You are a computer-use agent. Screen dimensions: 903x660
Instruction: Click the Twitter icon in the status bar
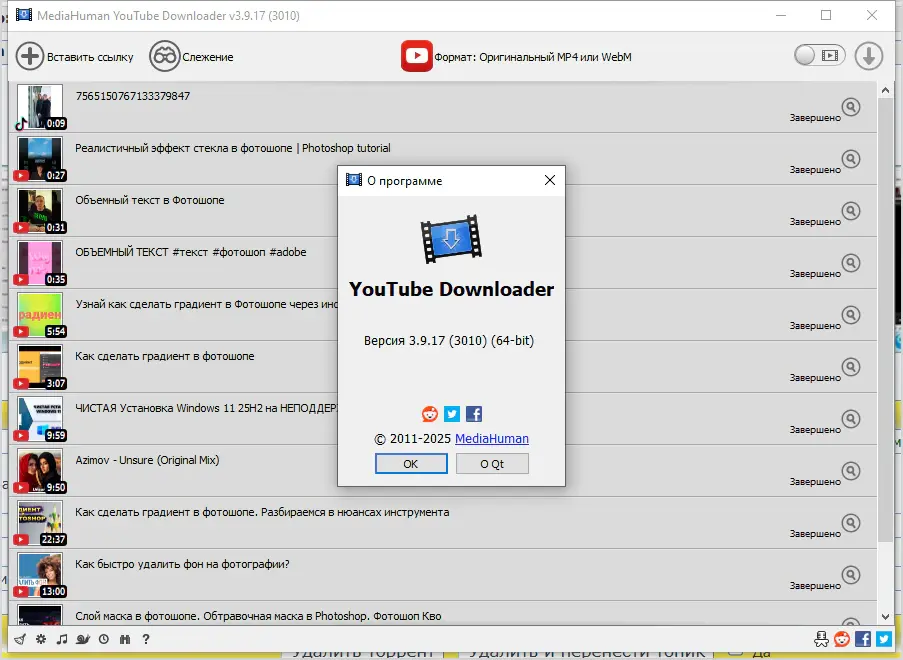point(884,639)
